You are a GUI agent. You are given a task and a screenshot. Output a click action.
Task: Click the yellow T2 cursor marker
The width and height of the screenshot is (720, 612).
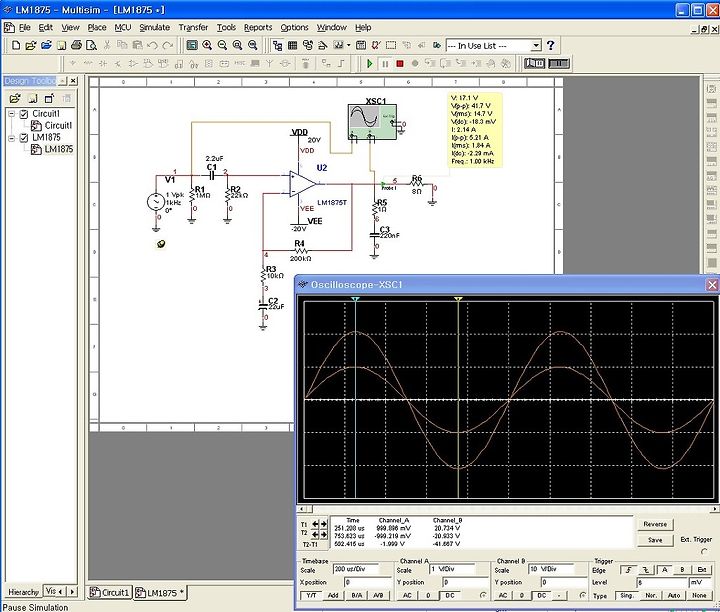pos(458,299)
